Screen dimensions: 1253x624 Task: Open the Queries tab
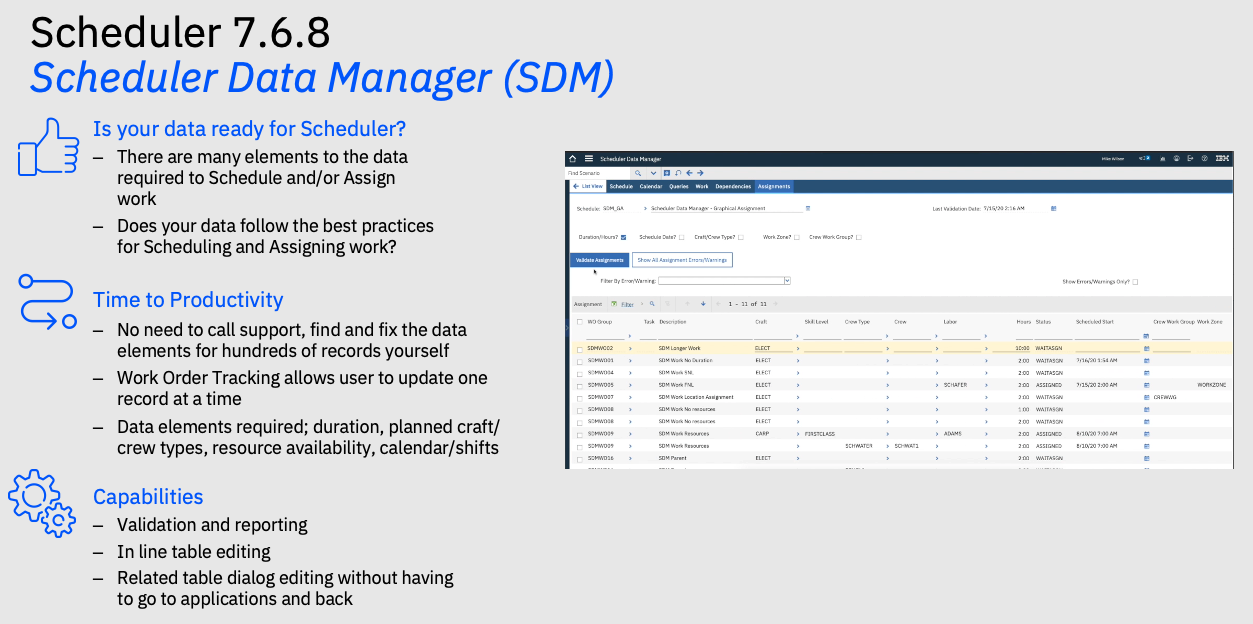[x=679, y=186]
